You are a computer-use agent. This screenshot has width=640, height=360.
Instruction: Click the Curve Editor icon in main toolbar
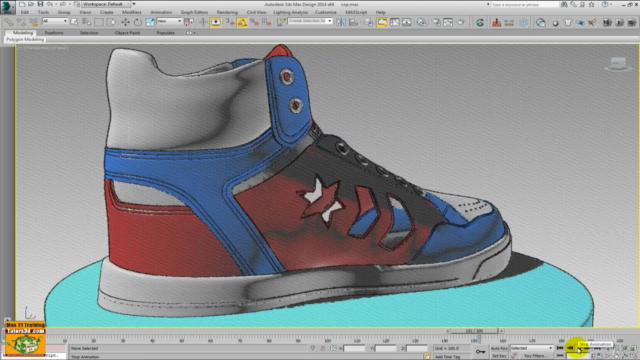click(394, 22)
